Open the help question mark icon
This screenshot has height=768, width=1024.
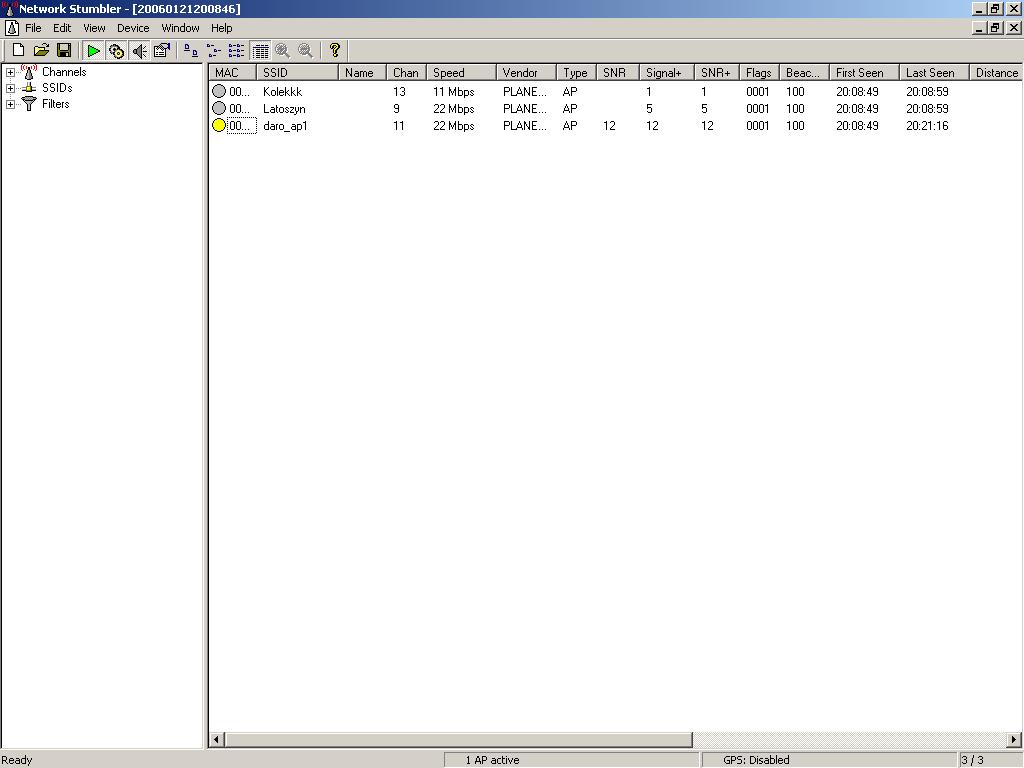point(334,50)
